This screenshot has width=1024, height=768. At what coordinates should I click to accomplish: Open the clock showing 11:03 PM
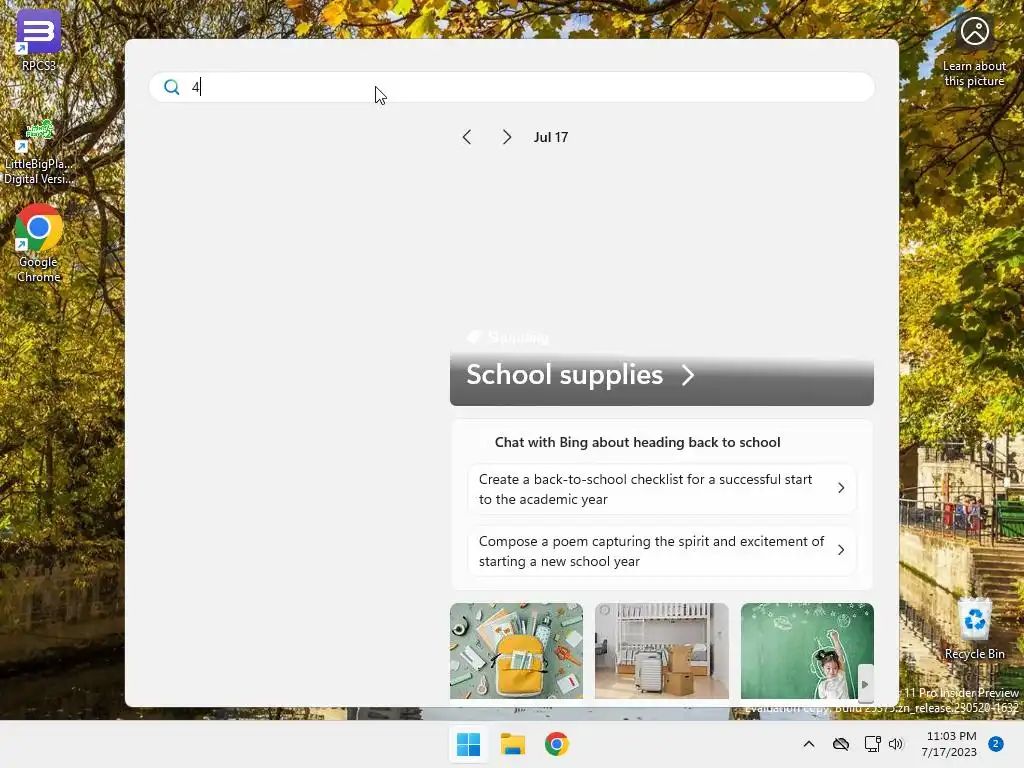(x=949, y=744)
